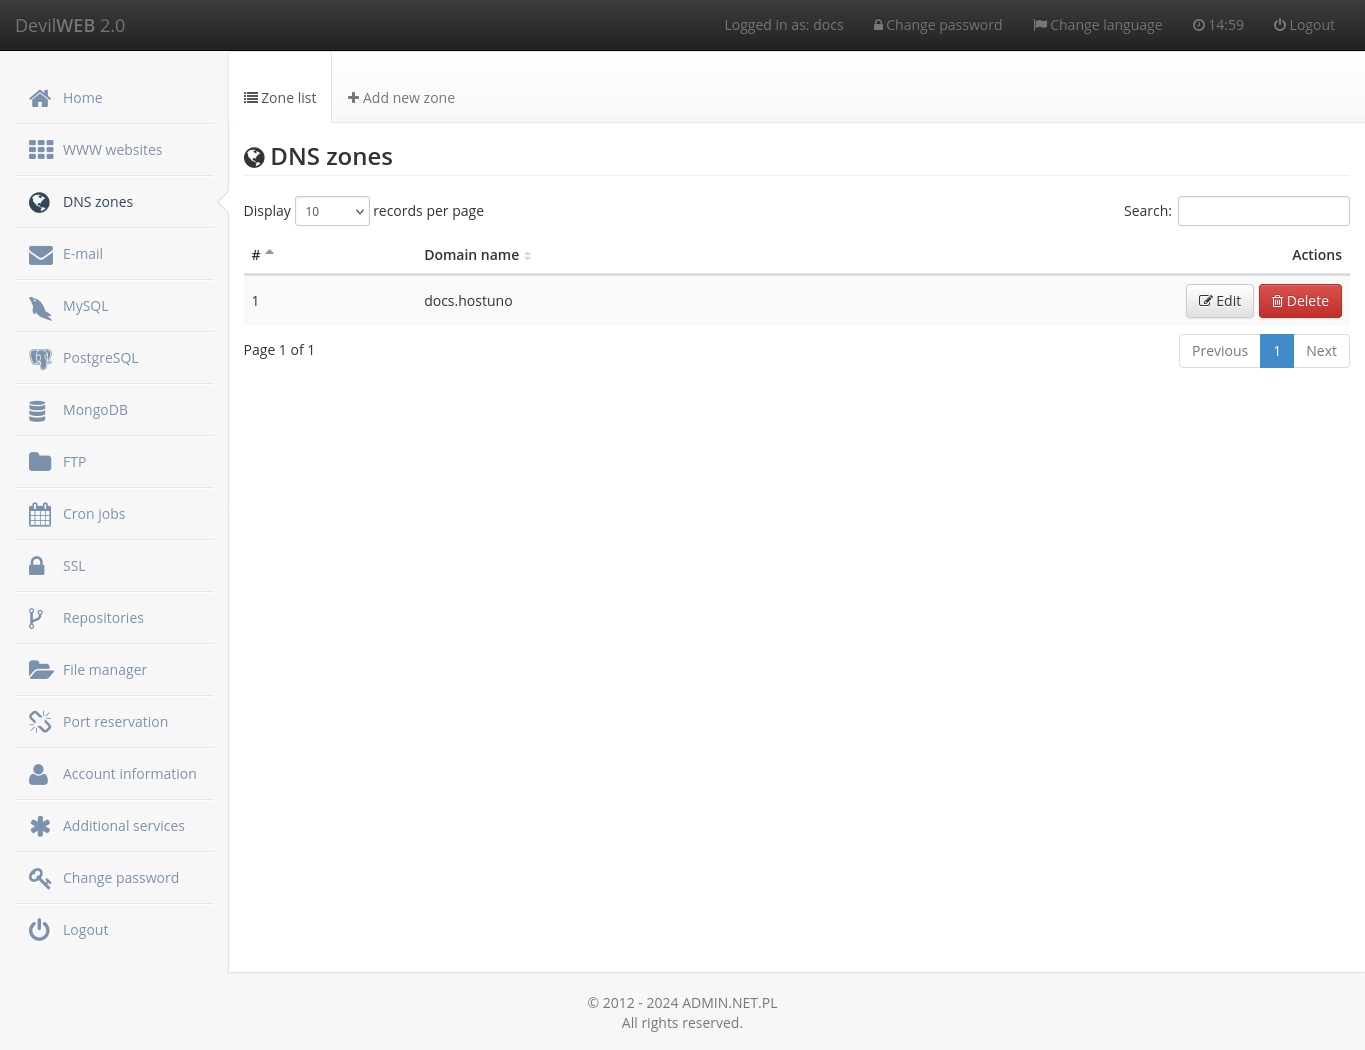The image size is (1365, 1050).
Task: Click the Port reservation broken-link icon
Action: [40, 722]
